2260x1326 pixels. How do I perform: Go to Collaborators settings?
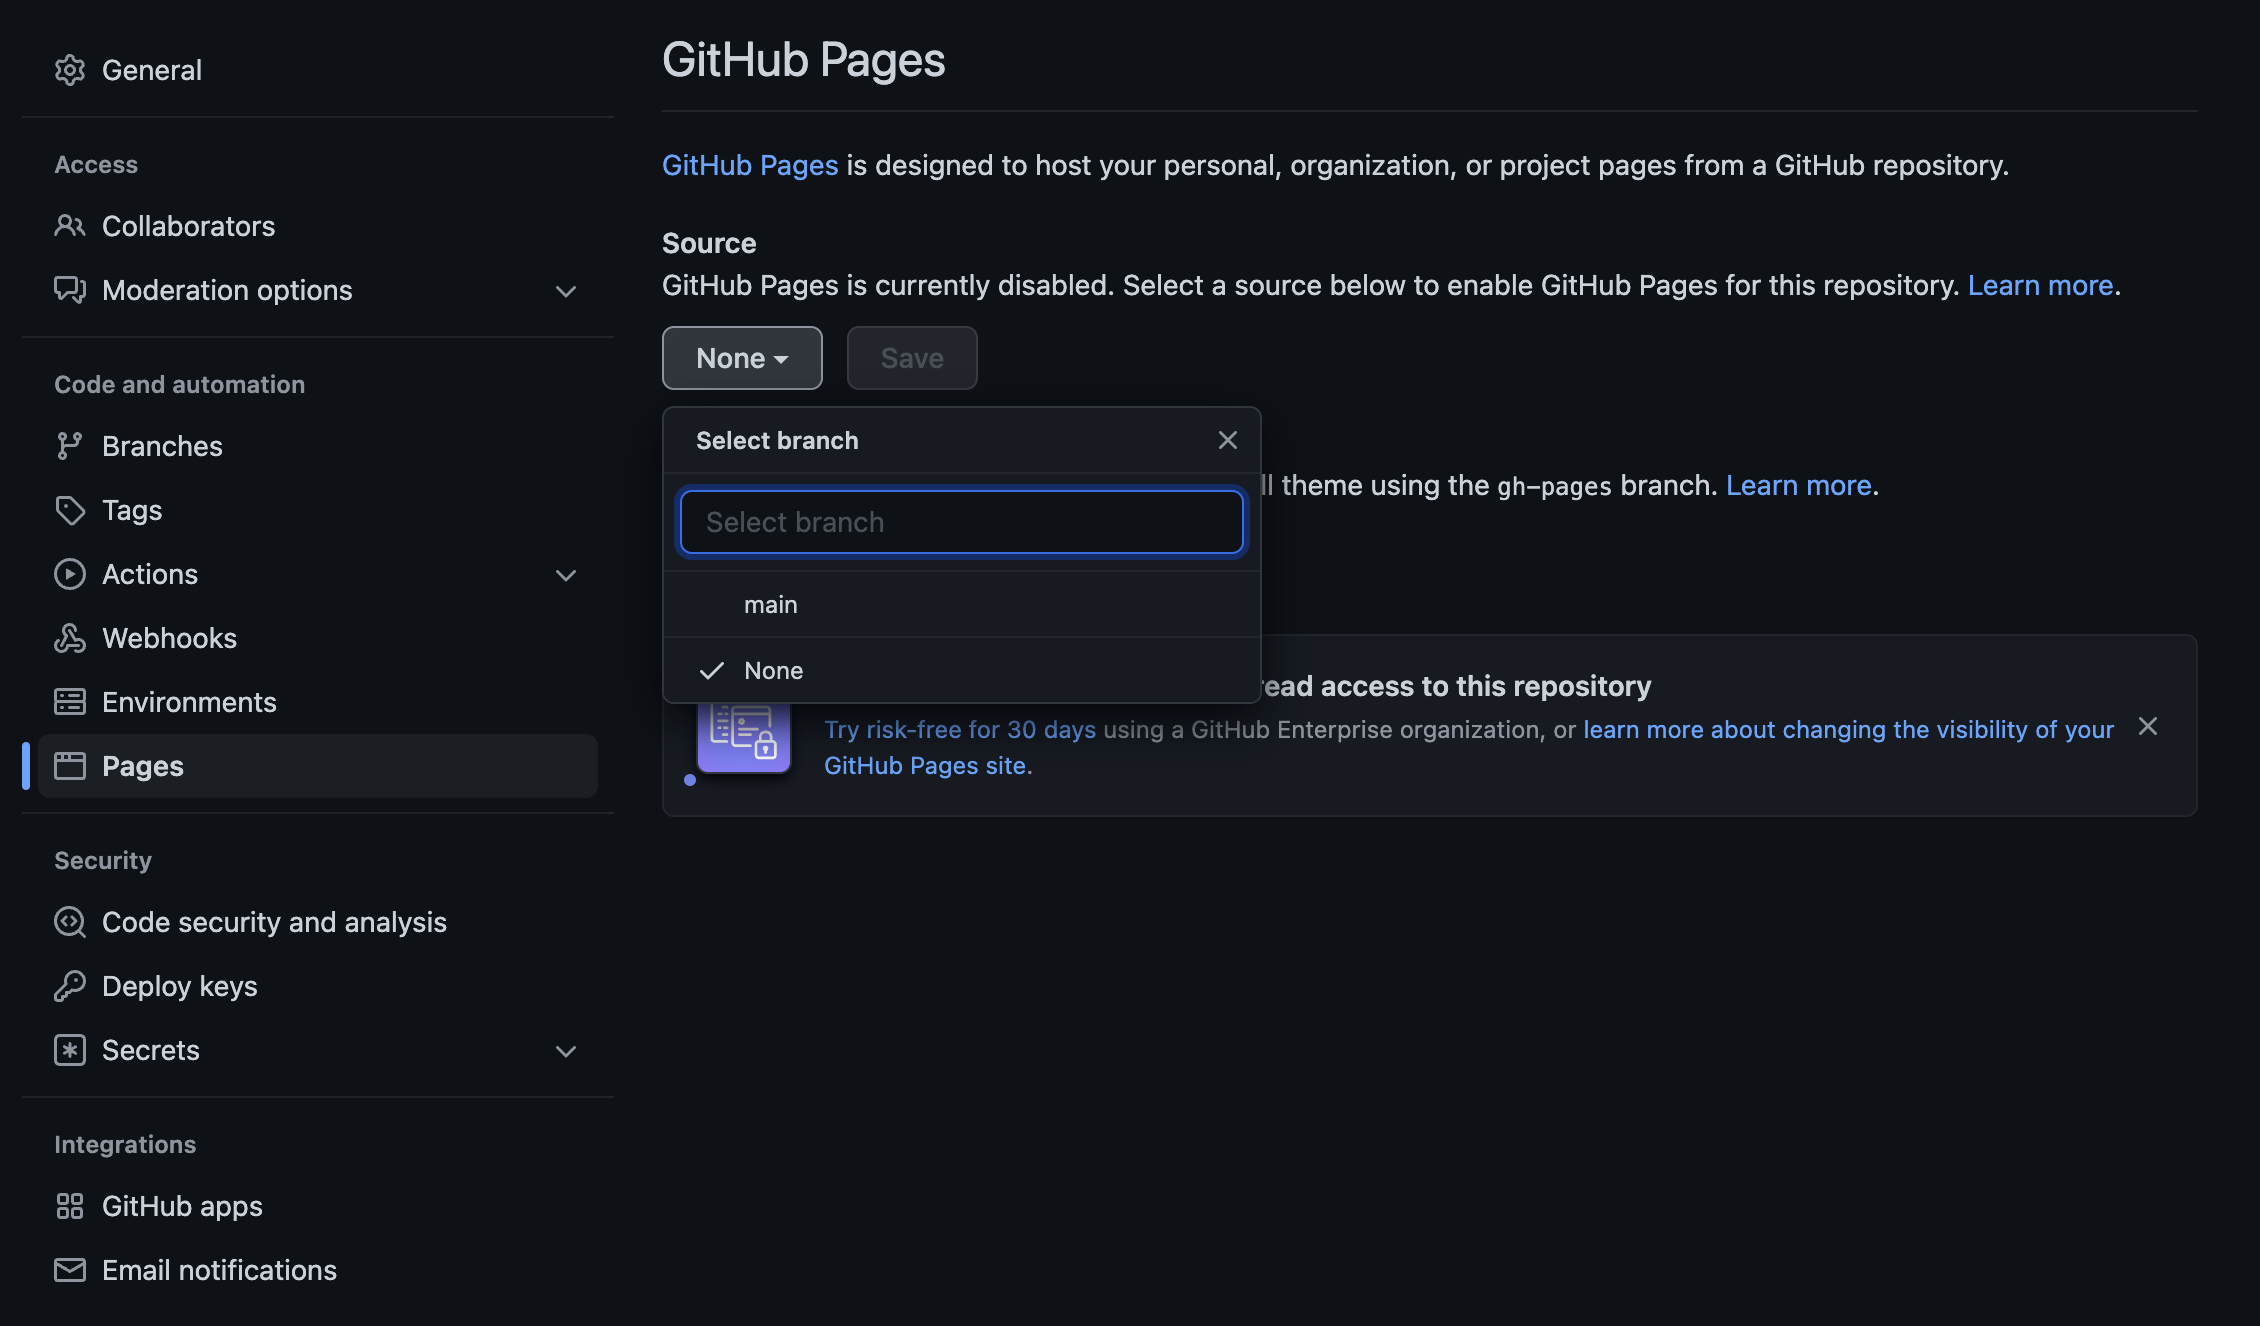pyautogui.click(x=318, y=226)
